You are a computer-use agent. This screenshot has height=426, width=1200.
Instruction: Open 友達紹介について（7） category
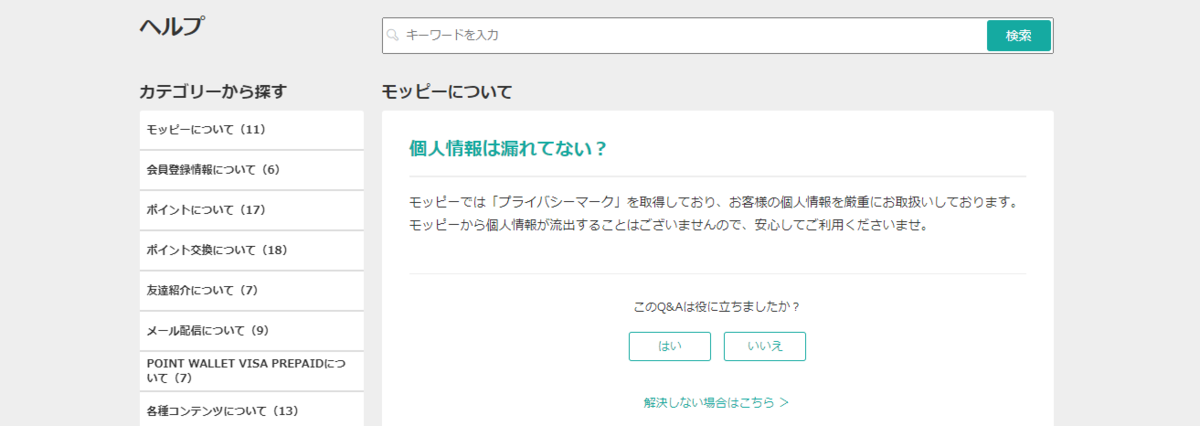click(x=252, y=290)
